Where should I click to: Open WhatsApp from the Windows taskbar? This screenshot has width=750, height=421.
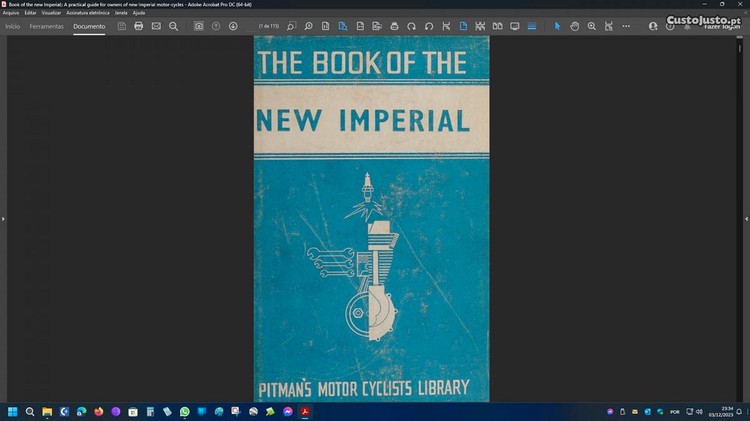(185, 411)
